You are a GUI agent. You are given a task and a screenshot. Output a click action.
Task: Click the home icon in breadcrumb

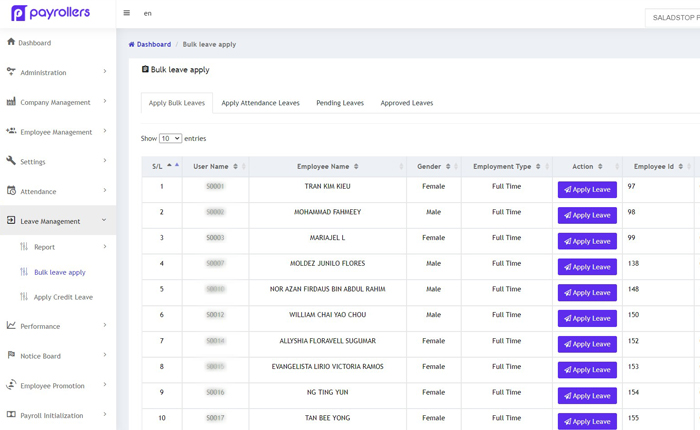coord(131,44)
